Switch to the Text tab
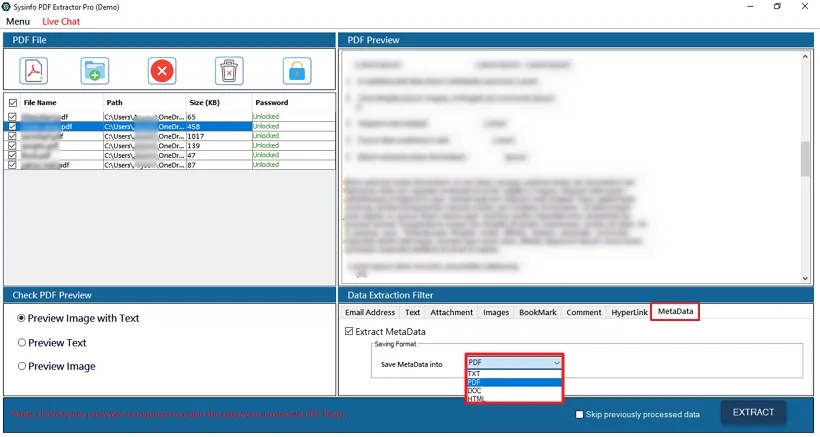The width and height of the screenshot is (820, 437). point(412,312)
